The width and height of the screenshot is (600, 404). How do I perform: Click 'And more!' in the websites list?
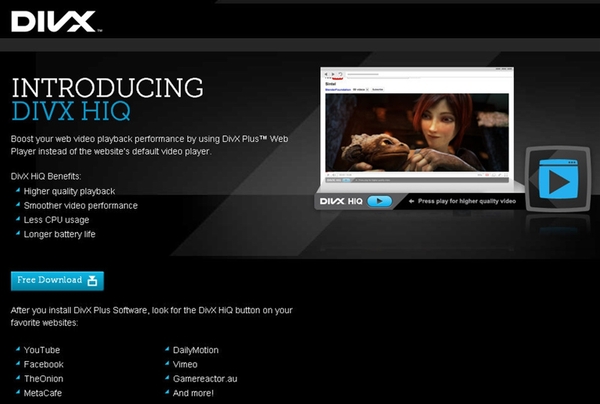[193, 393]
